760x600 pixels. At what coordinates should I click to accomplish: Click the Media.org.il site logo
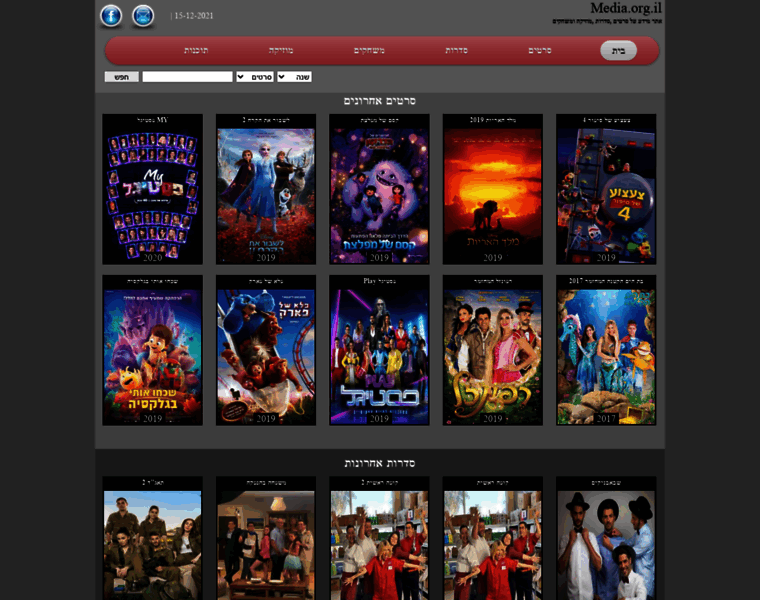(625, 8)
